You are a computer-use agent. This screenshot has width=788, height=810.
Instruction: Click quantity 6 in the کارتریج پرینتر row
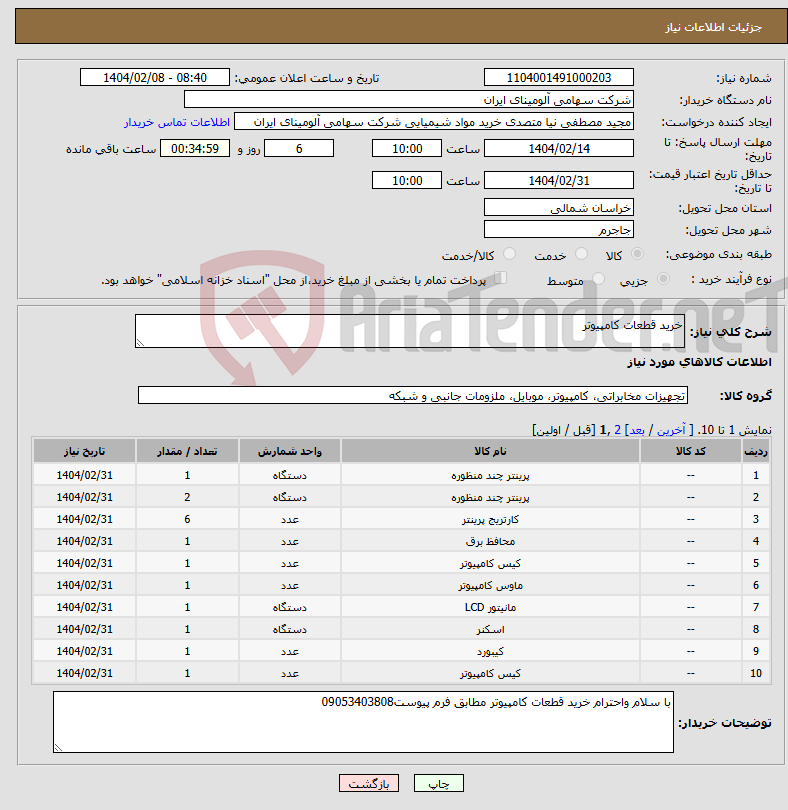tap(187, 519)
